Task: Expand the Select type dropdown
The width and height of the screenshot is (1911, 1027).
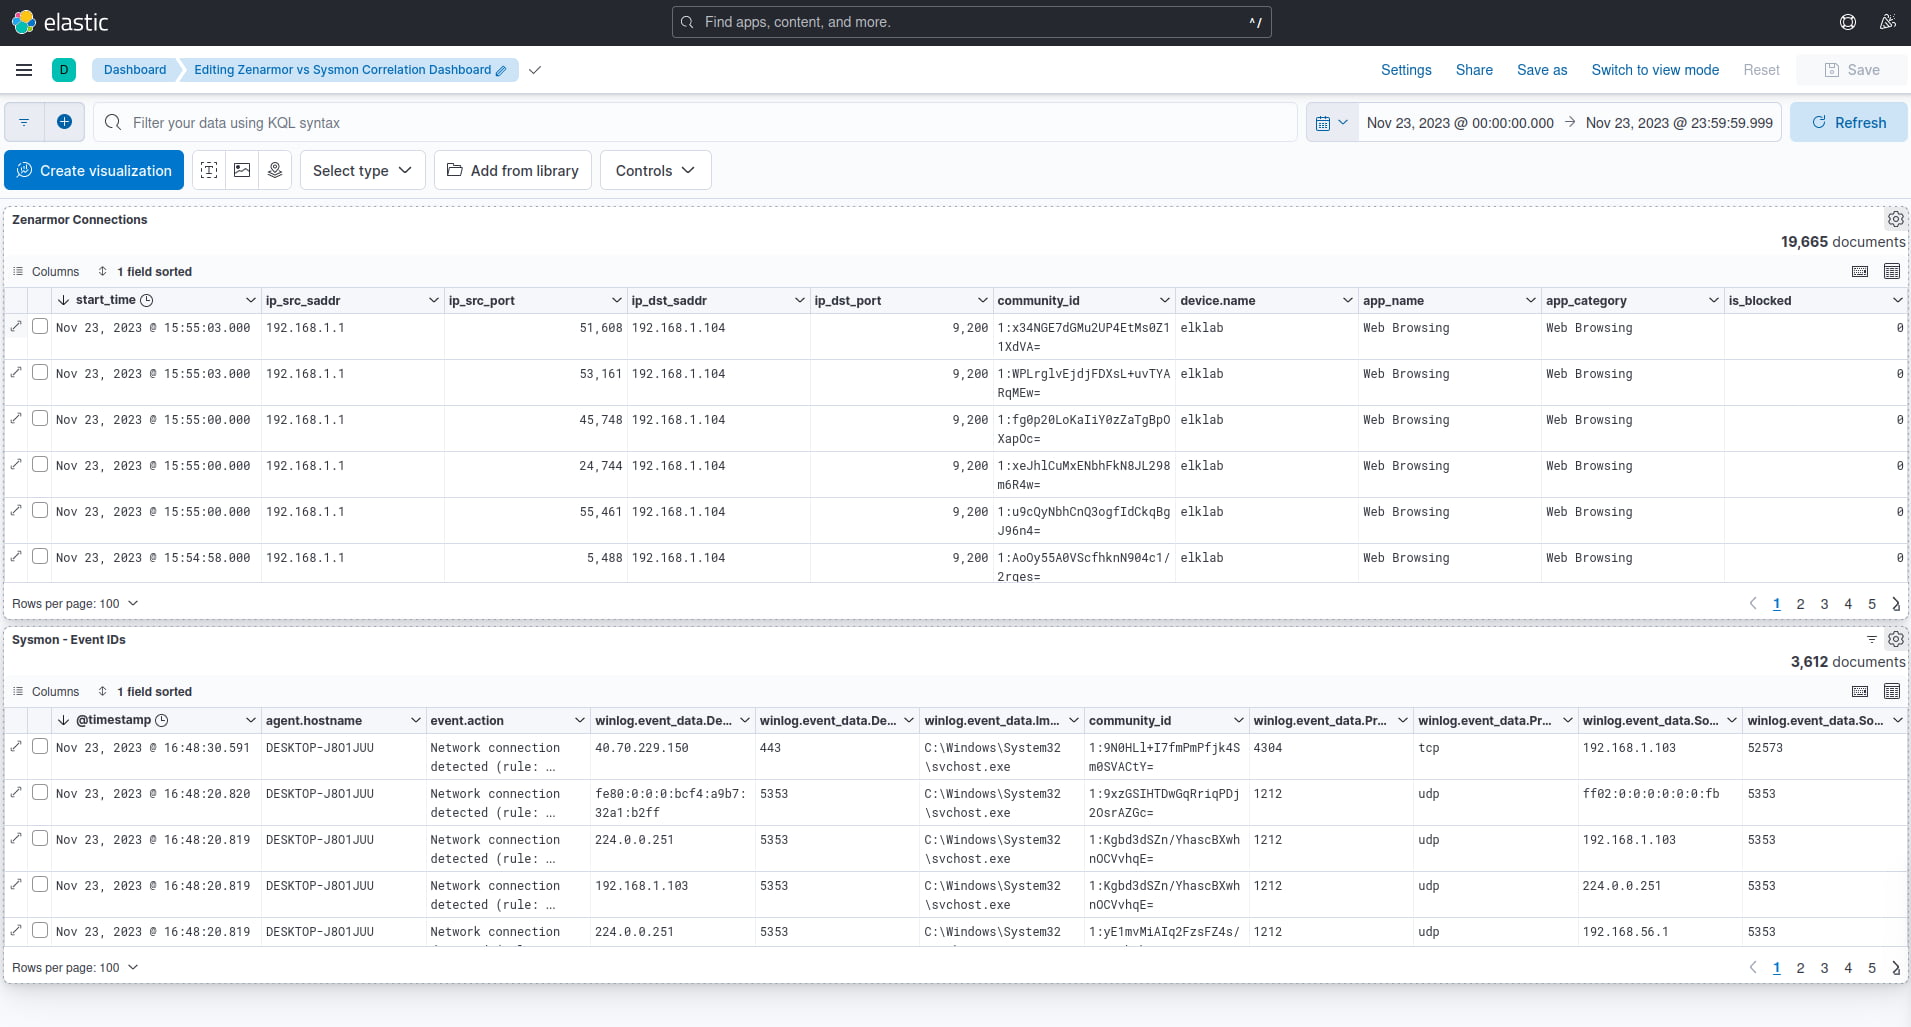Action: click(x=362, y=170)
